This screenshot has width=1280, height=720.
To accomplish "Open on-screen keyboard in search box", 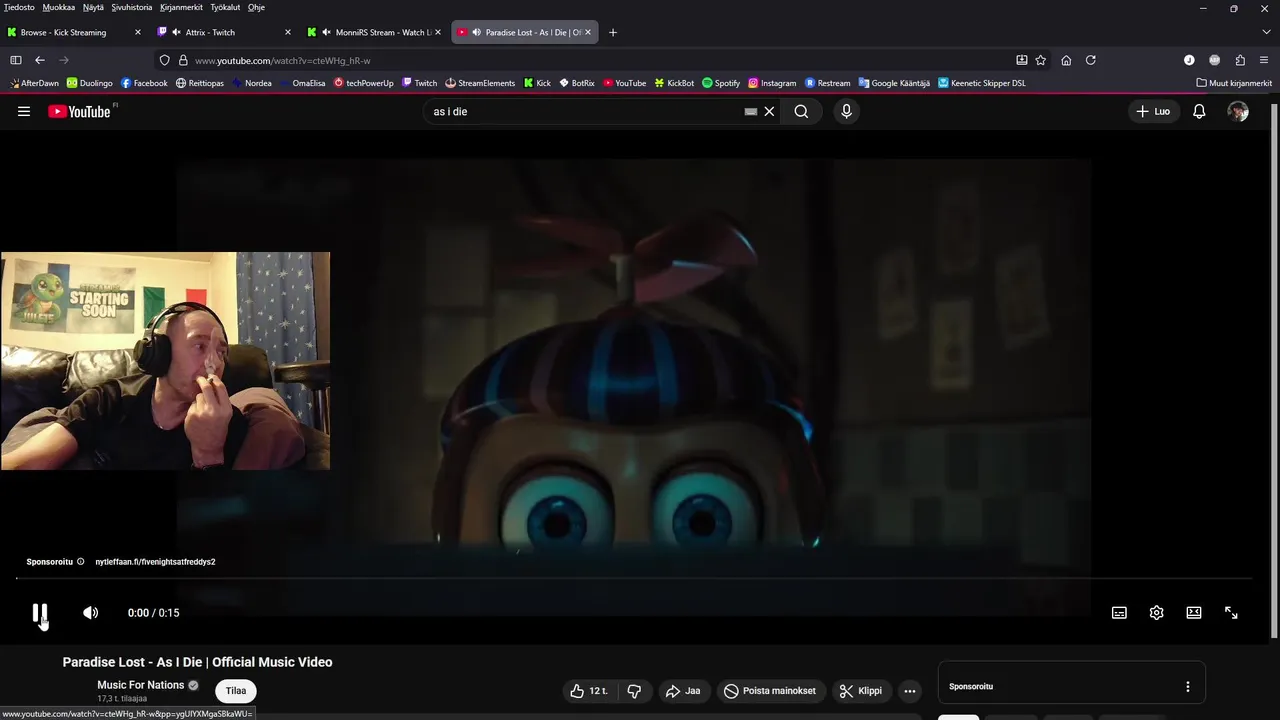I will [751, 112].
